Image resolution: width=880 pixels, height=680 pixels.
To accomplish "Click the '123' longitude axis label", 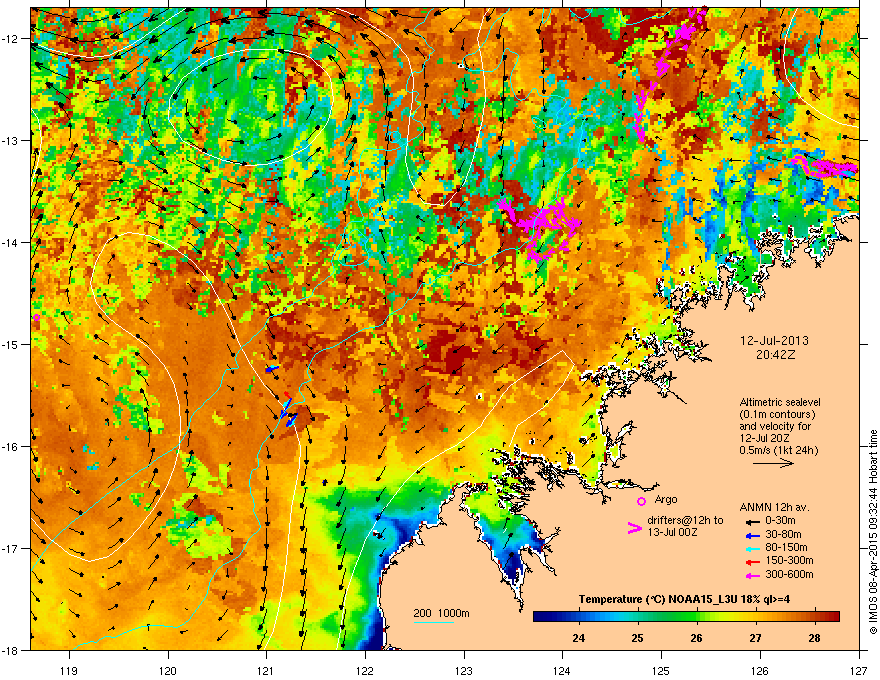I will pyautogui.click(x=464, y=670).
